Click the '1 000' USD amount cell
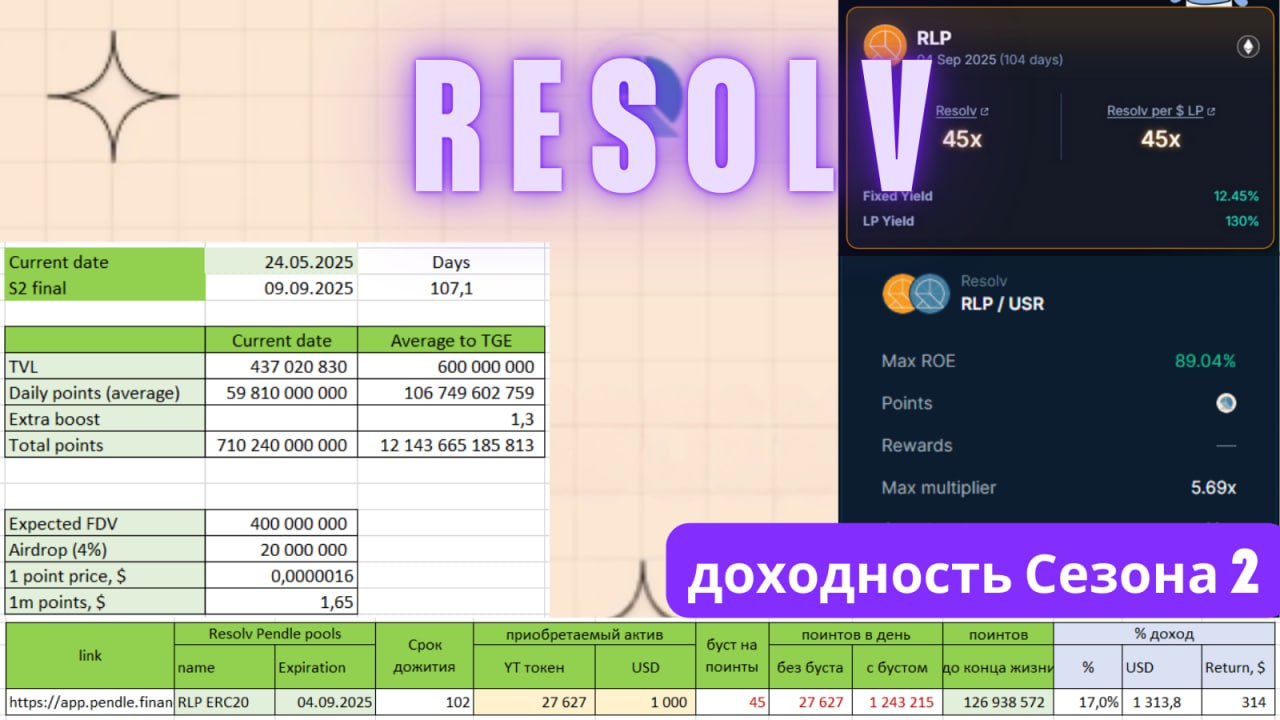Image resolution: width=1280 pixels, height=720 pixels. pyautogui.click(x=645, y=702)
